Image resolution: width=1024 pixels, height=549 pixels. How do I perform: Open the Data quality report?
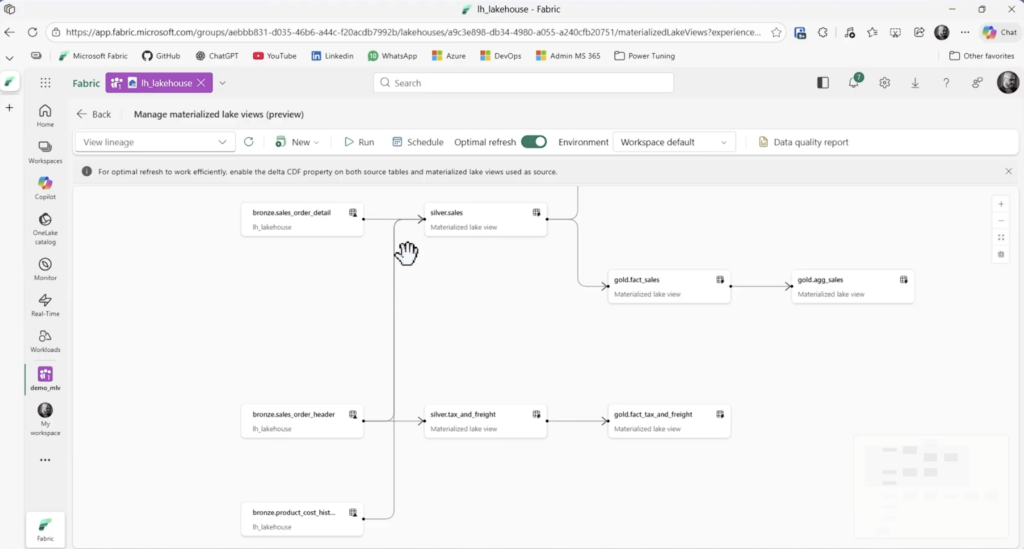803,142
